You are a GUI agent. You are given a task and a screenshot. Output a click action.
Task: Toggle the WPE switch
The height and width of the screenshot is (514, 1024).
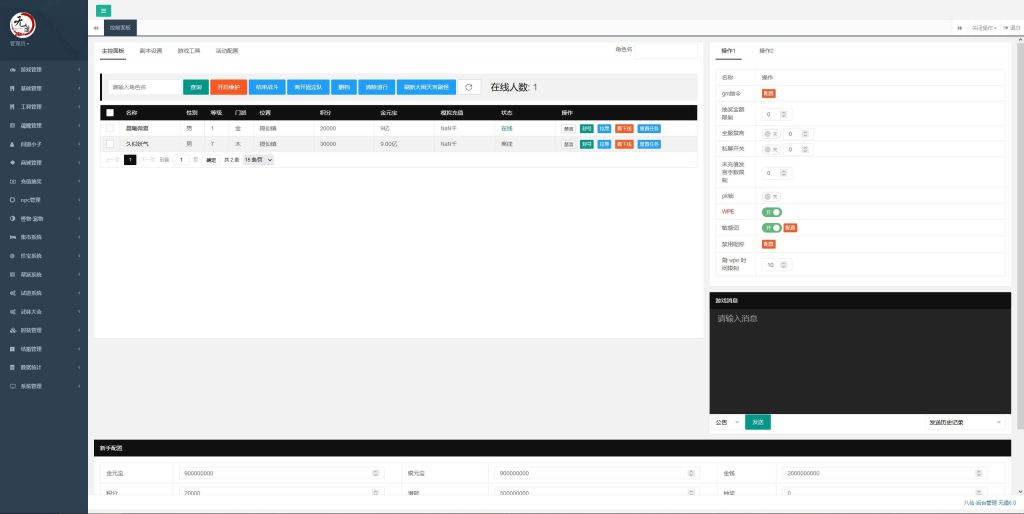772,212
